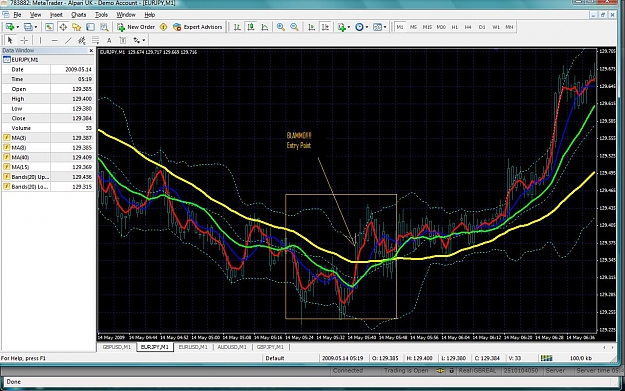This screenshot has width=625, height=391.
Task: Toggle the Market Watch window icon
Action: (49, 27)
